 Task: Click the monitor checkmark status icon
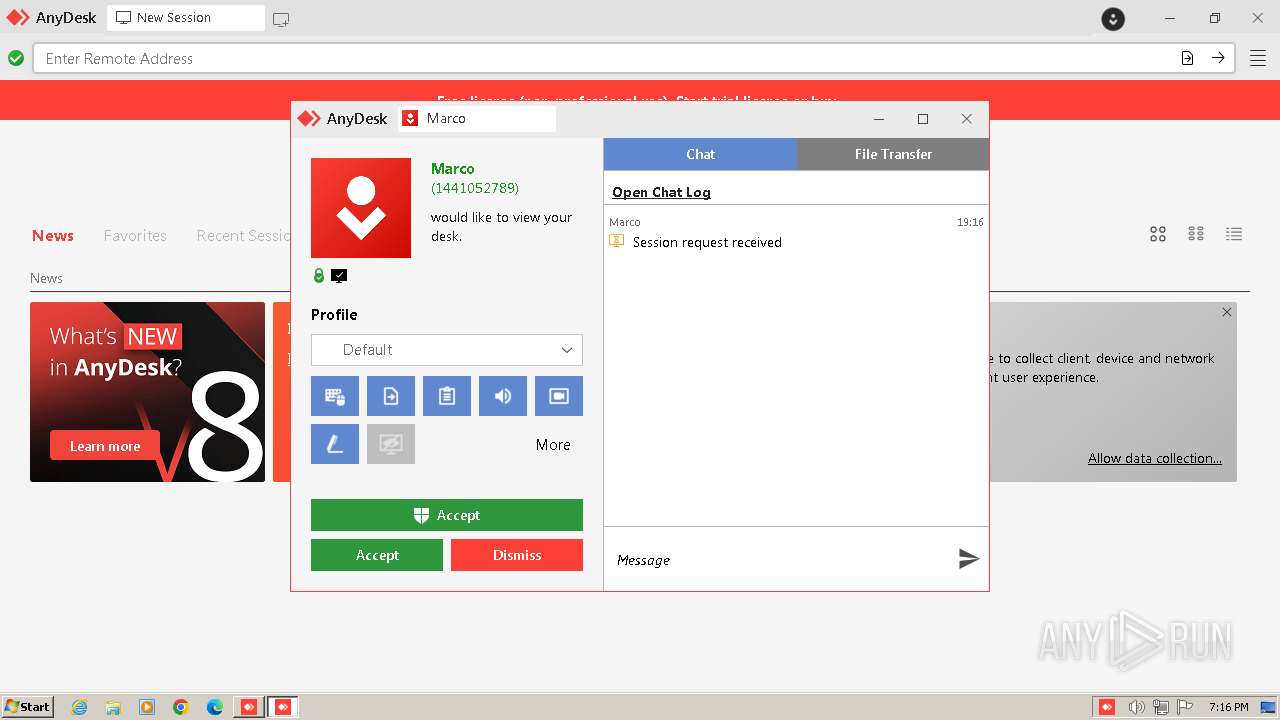coord(339,276)
